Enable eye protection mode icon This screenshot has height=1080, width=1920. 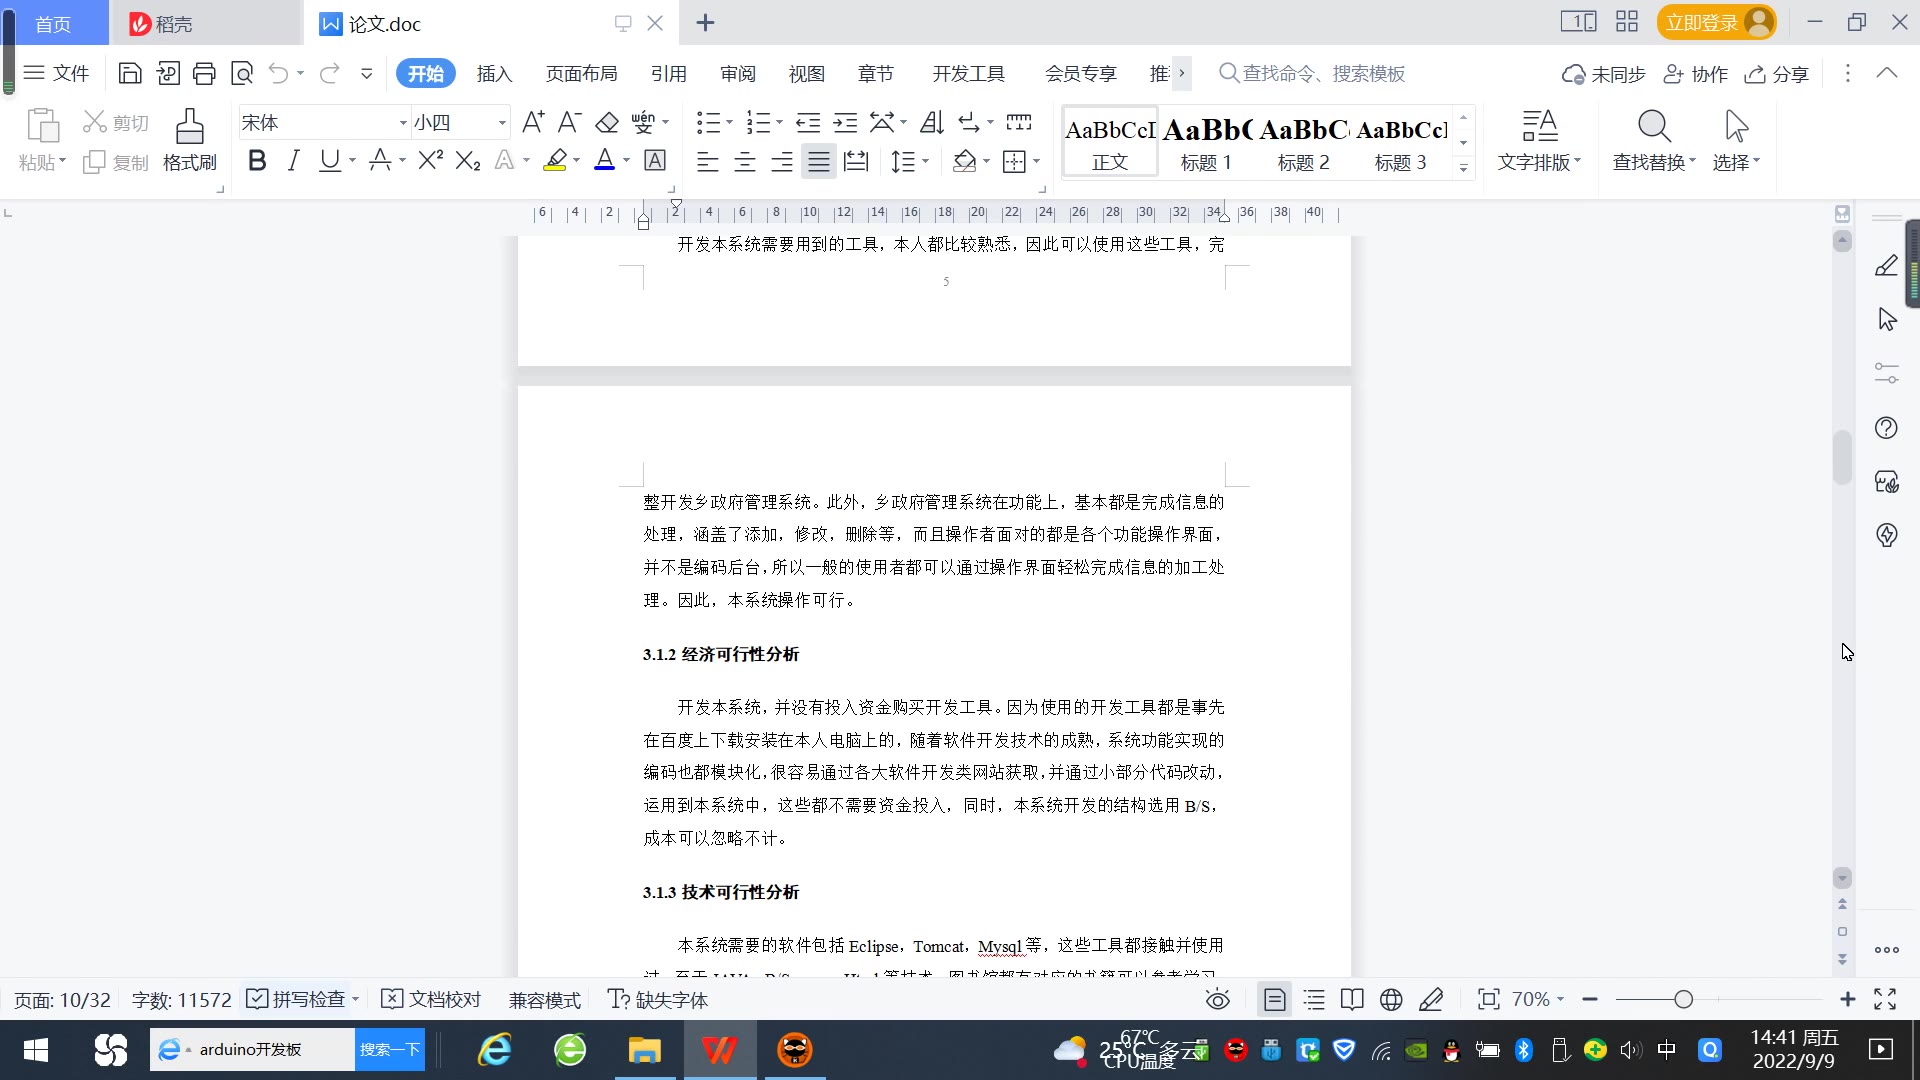(1217, 999)
